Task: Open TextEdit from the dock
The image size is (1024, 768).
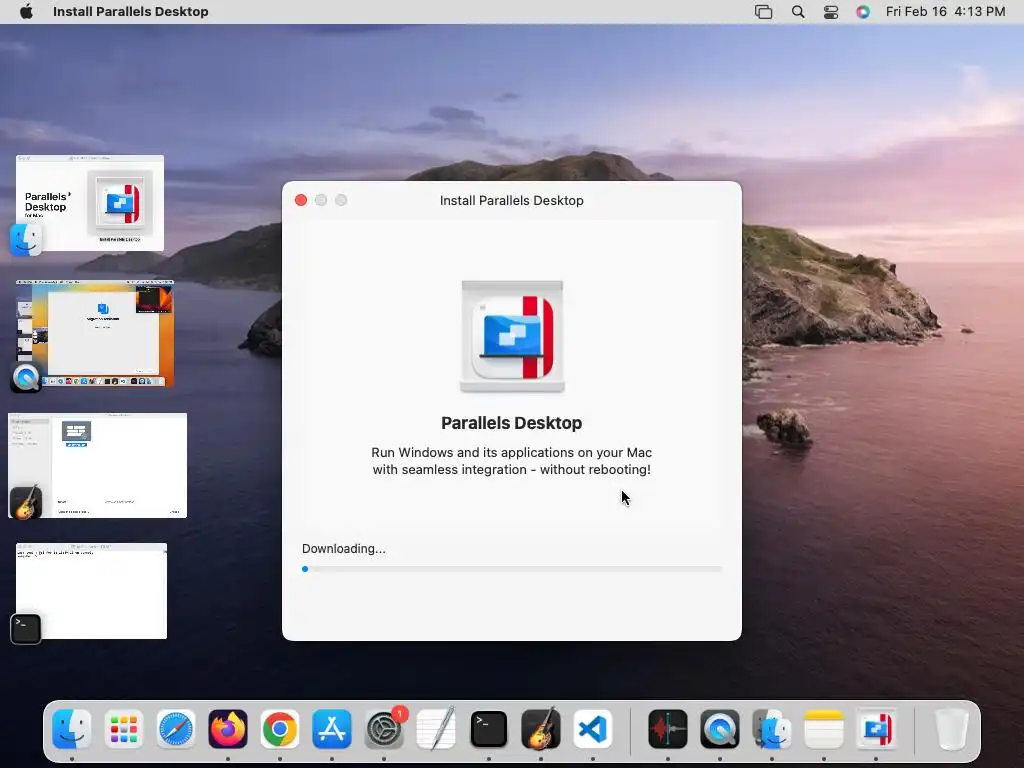Action: click(436, 729)
